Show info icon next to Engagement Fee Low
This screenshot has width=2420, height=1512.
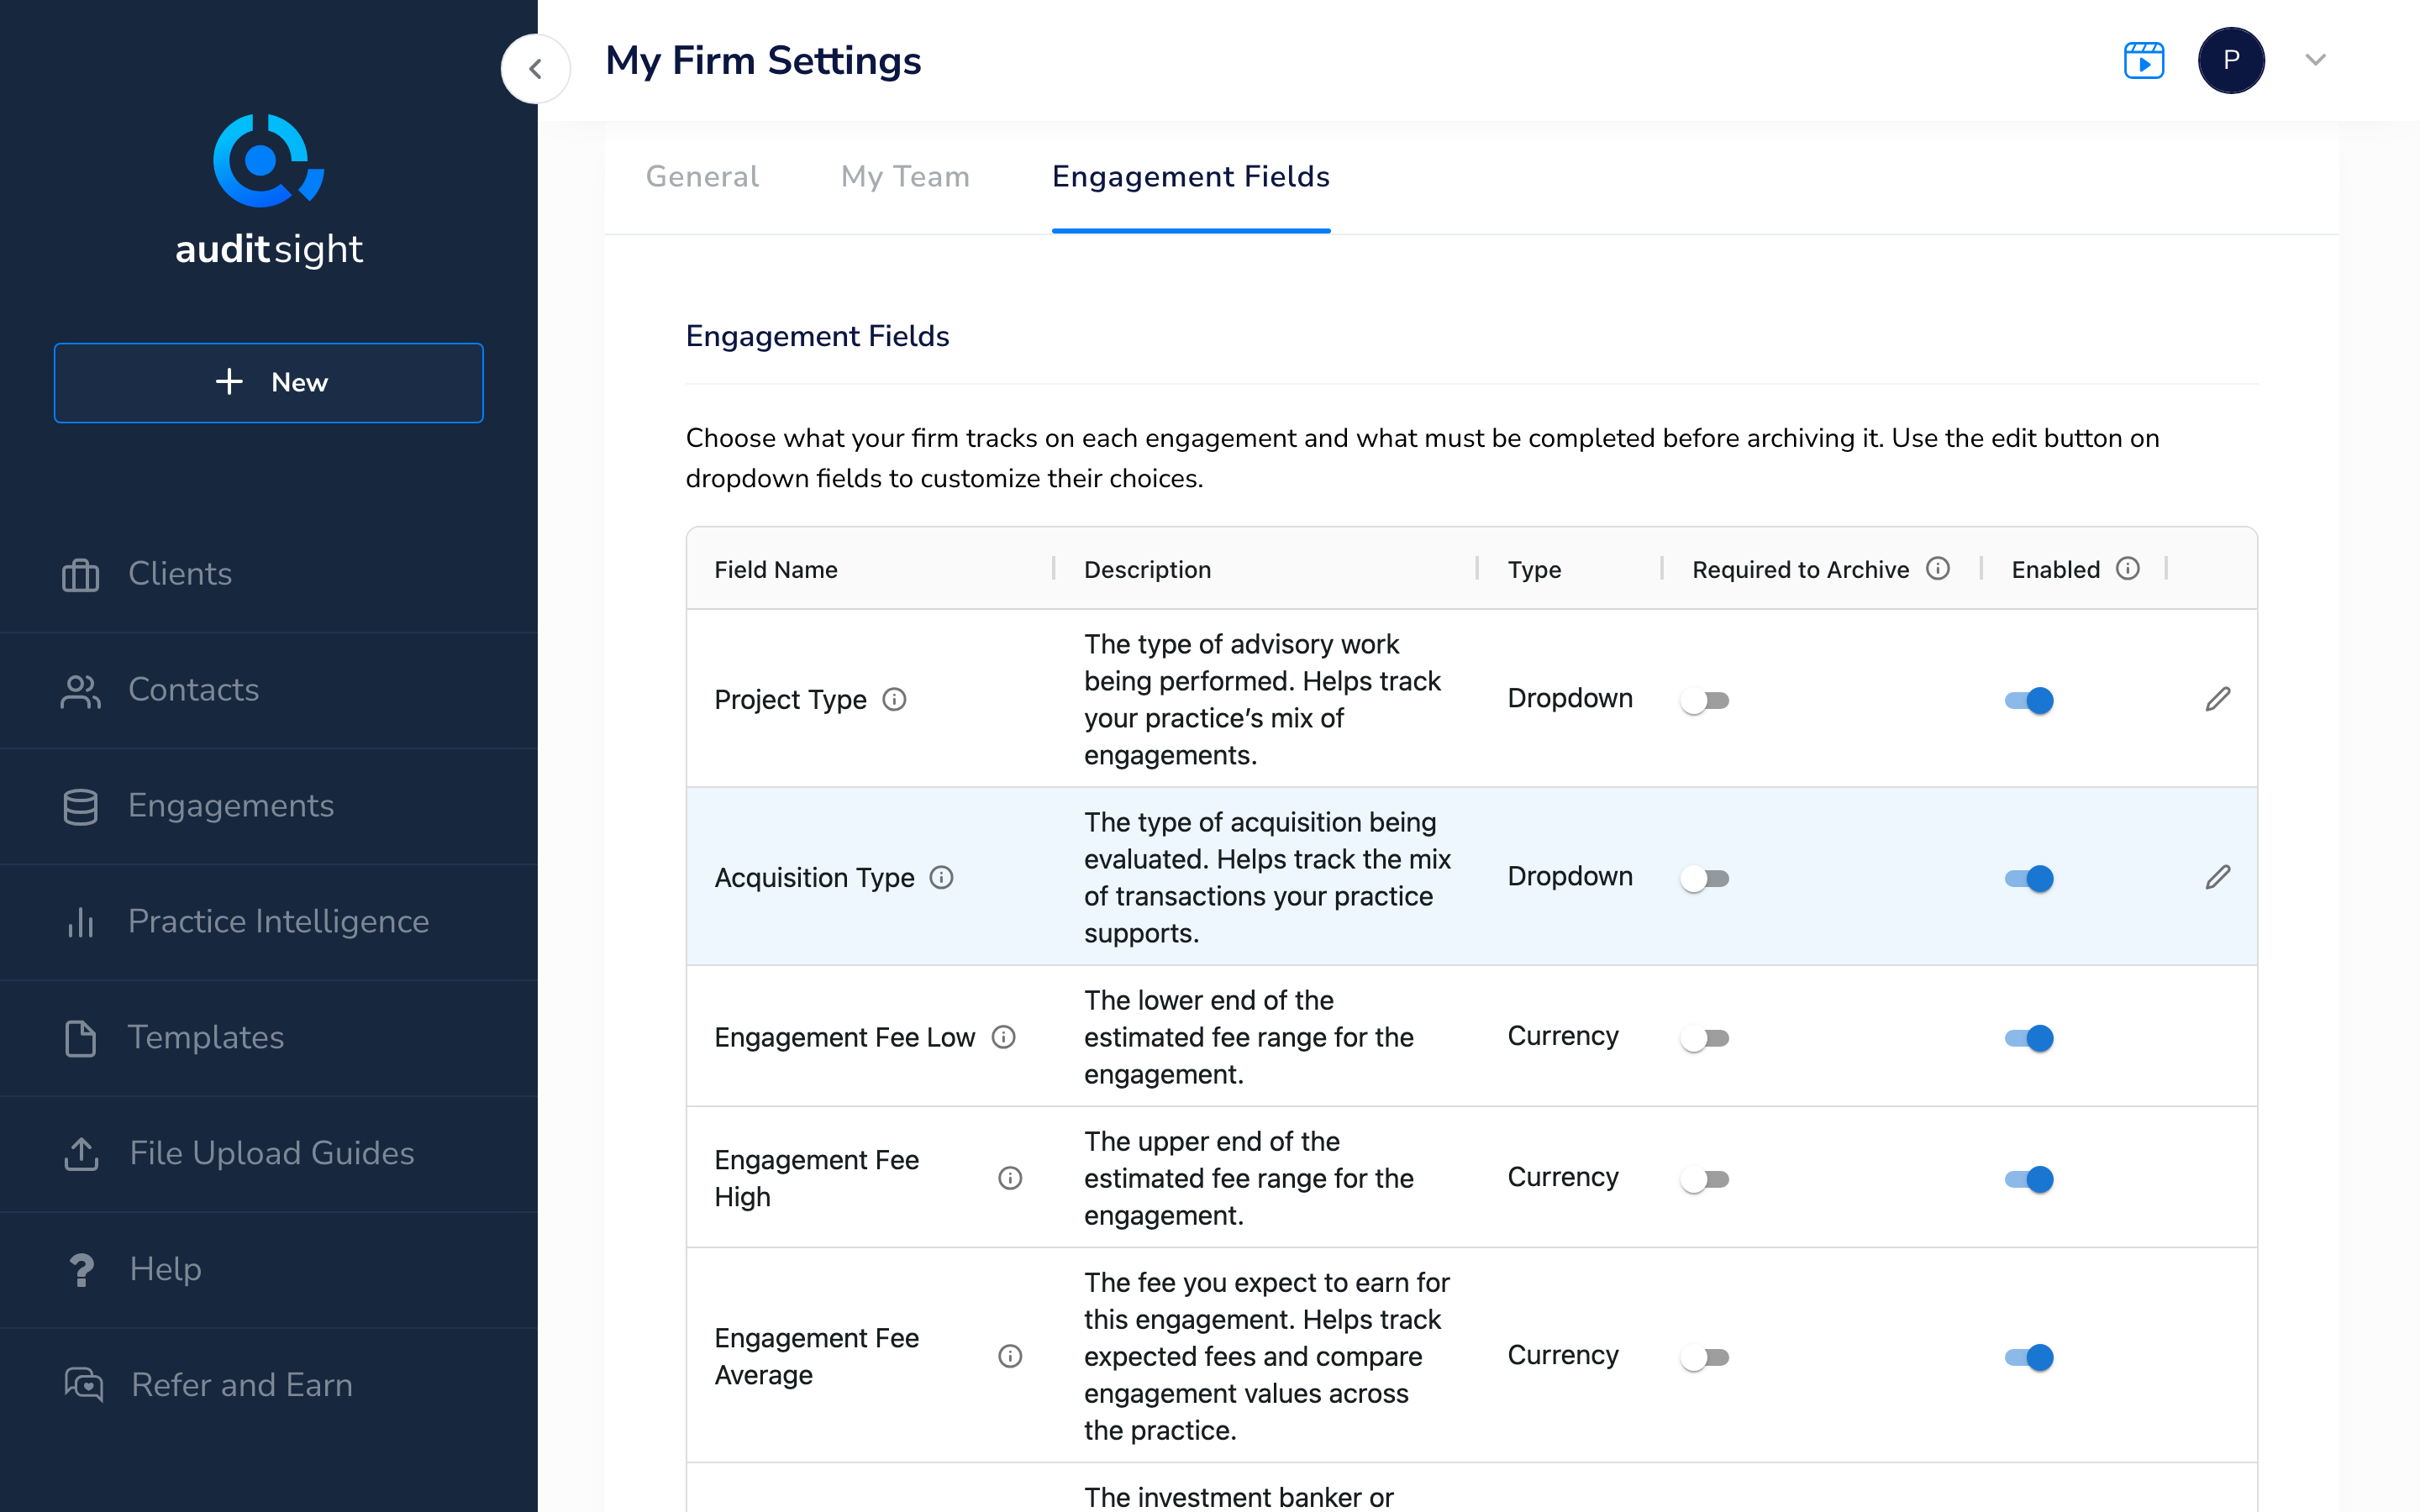[x=1003, y=1037]
